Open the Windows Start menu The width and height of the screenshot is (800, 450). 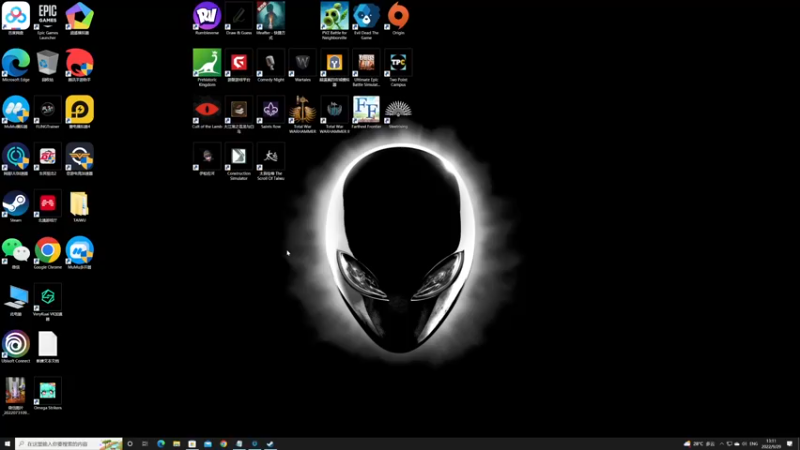click(x=7, y=444)
